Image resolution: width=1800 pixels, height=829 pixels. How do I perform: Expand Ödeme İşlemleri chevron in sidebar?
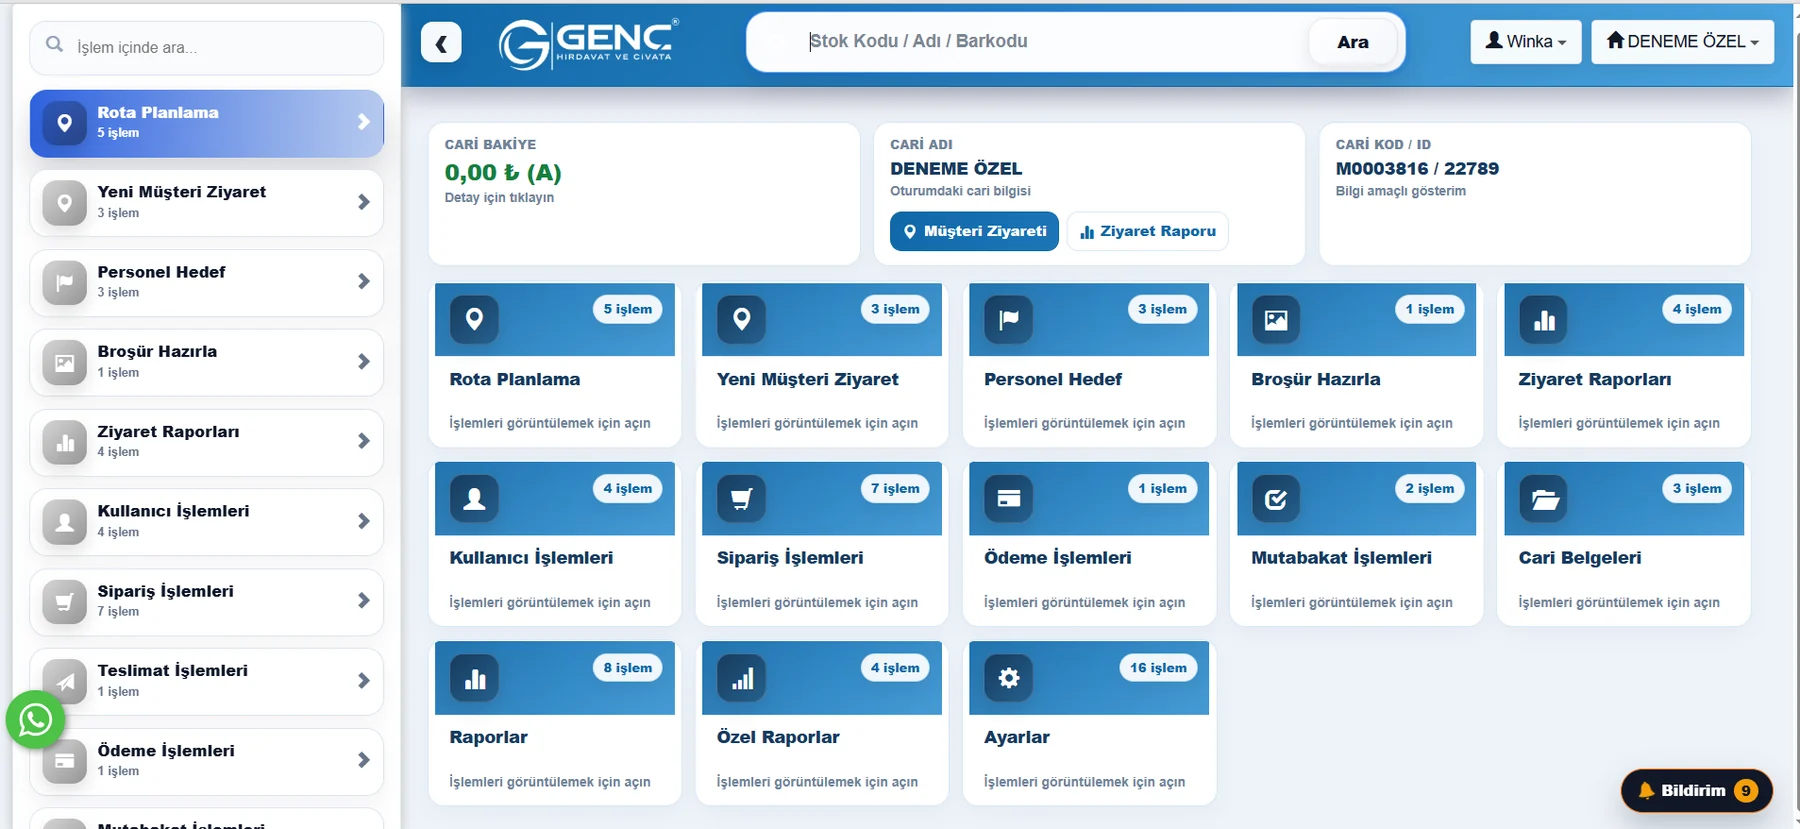click(x=364, y=760)
